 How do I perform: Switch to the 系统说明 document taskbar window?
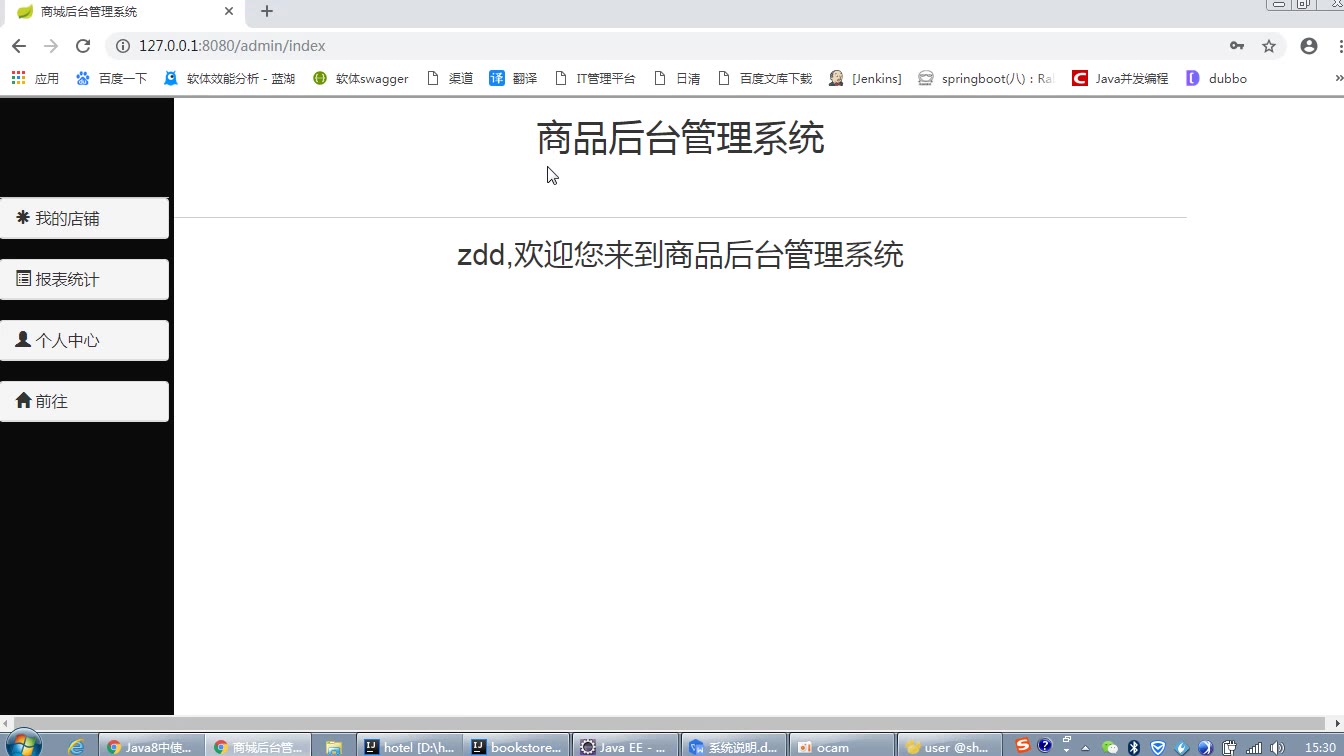[734, 746]
